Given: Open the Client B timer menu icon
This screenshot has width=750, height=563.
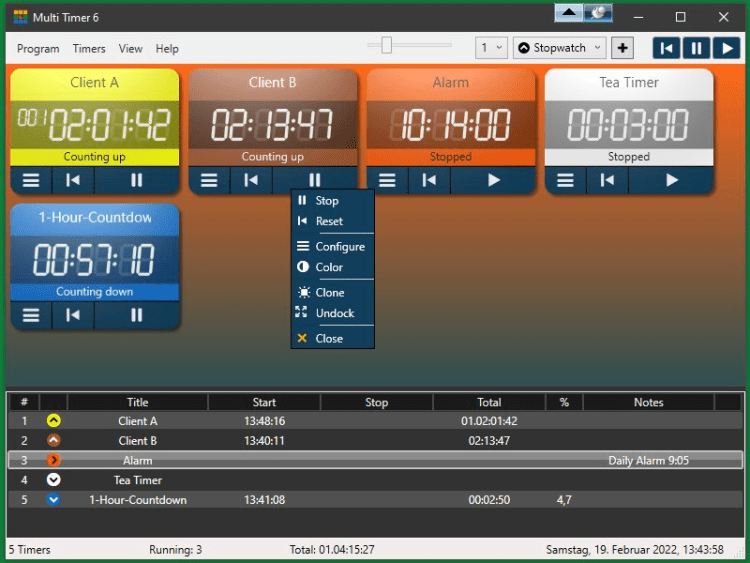Looking at the screenshot, I should pos(209,180).
